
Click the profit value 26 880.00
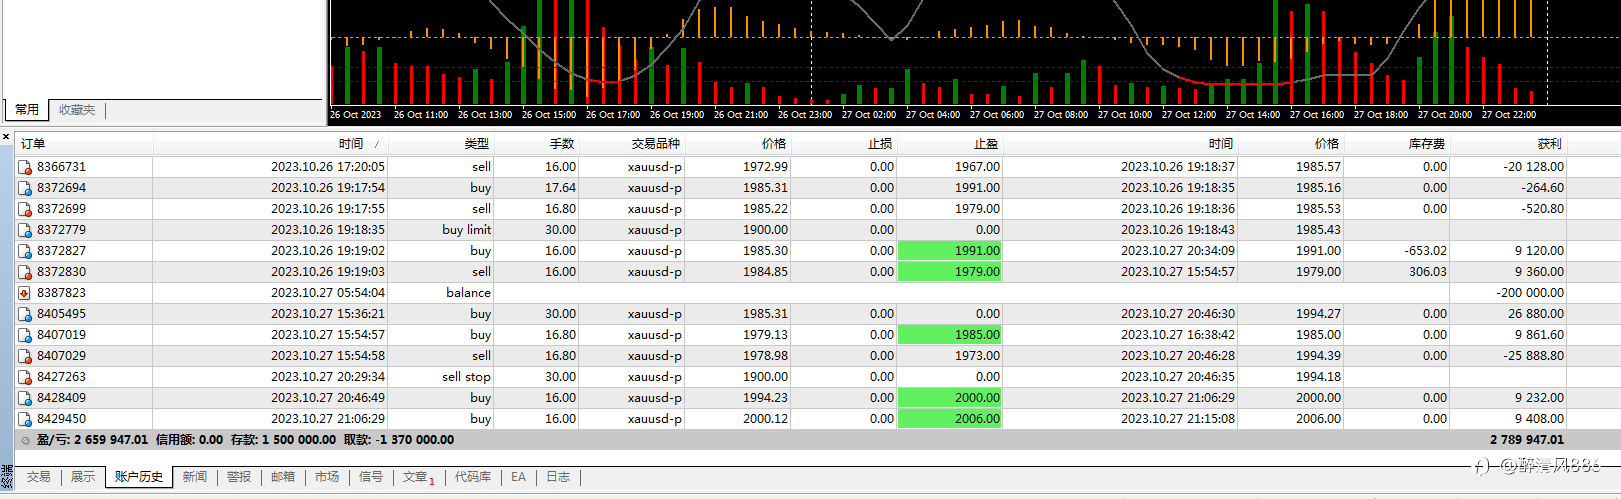point(1536,314)
